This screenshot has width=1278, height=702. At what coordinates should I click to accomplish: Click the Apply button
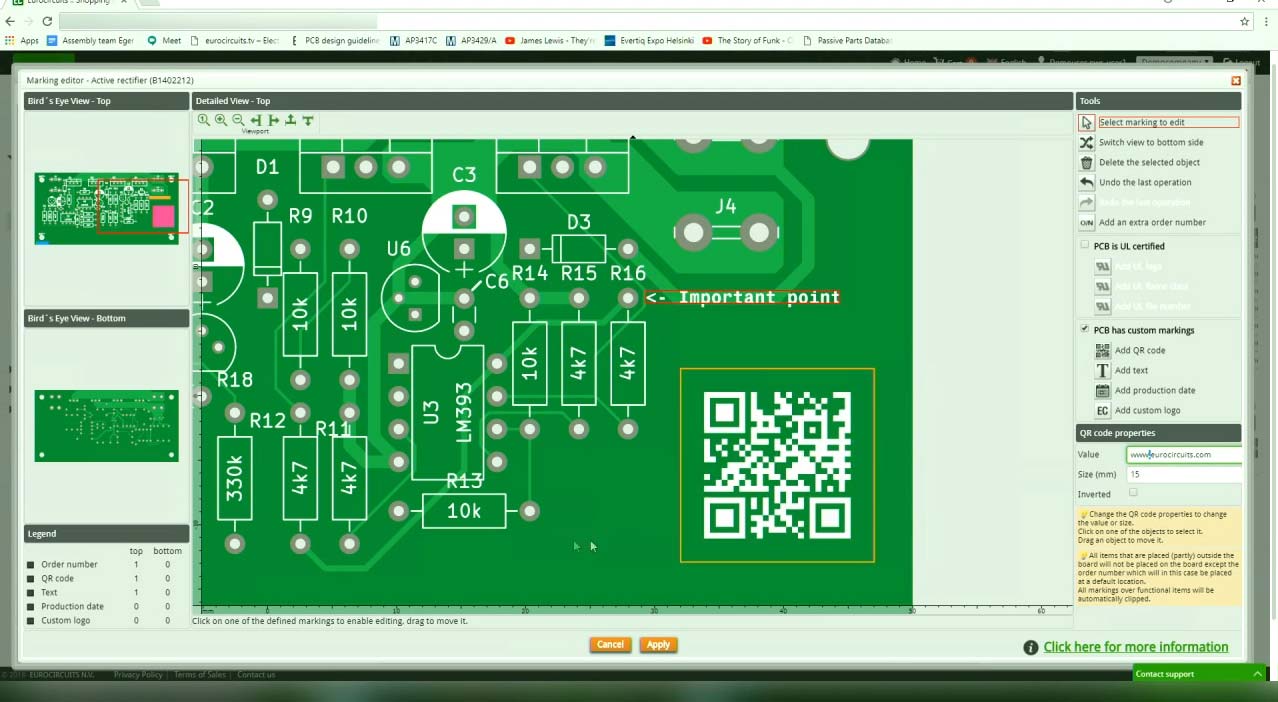pos(658,645)
